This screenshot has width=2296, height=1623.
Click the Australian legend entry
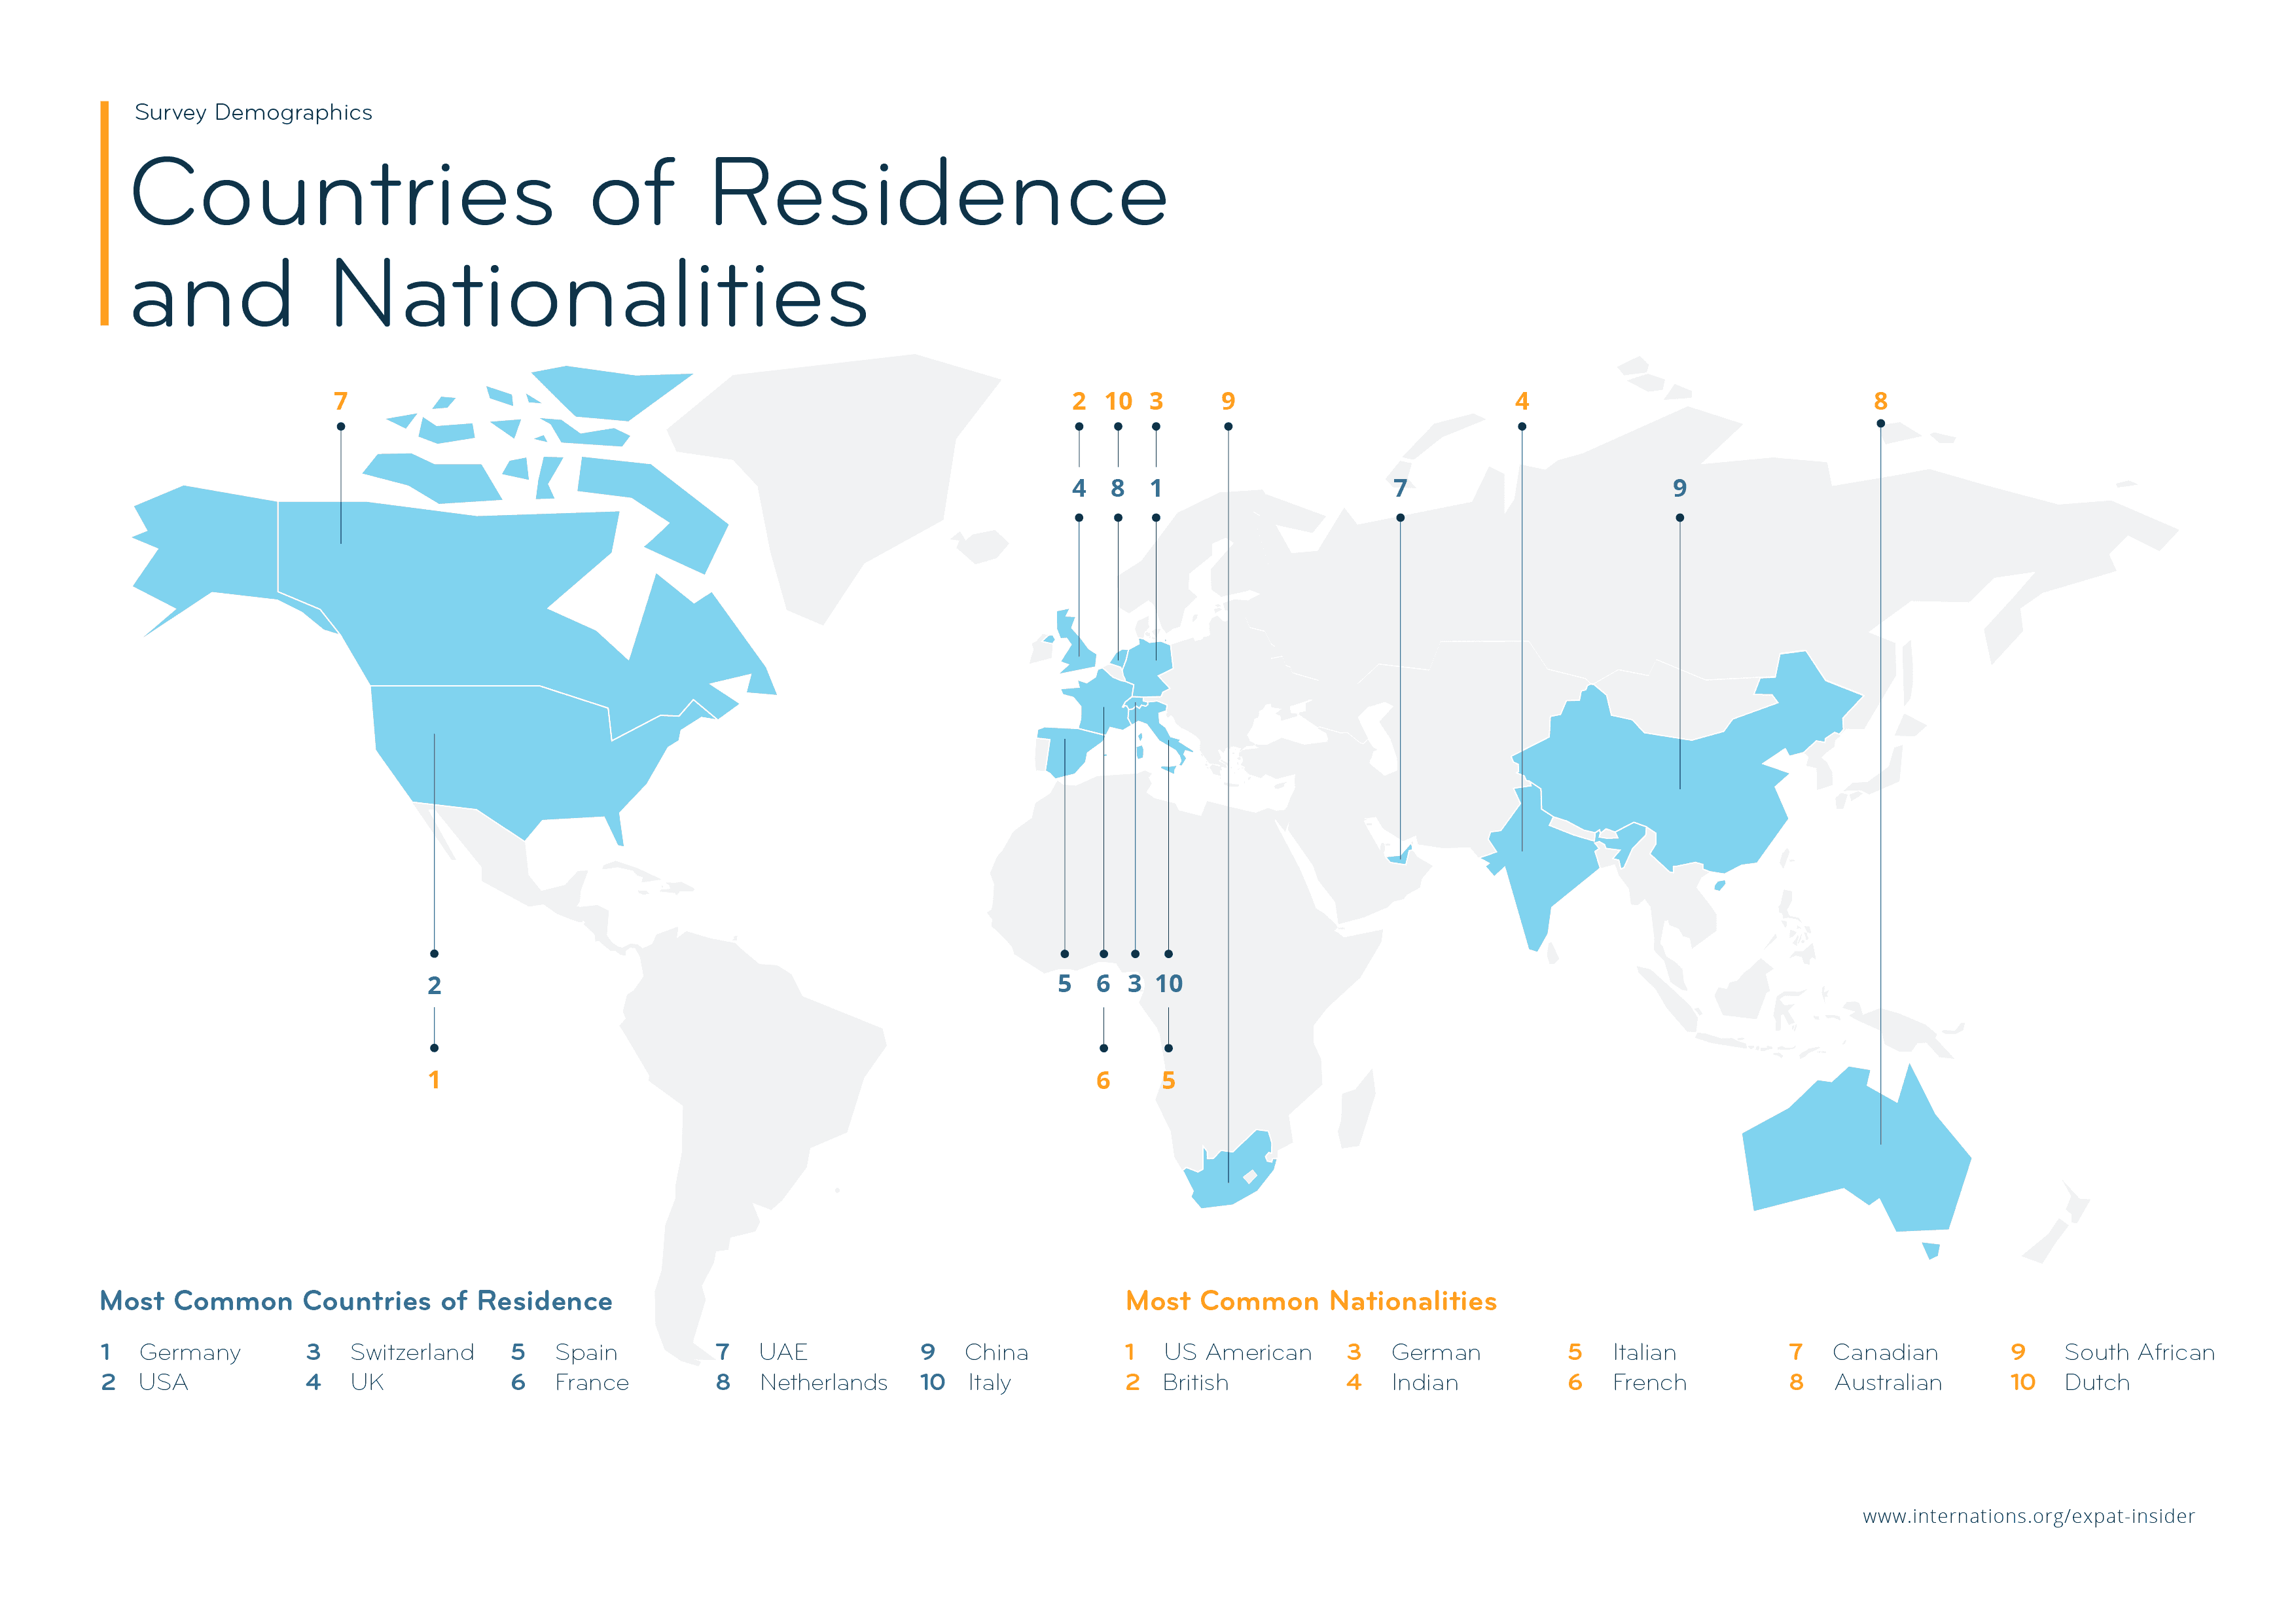(1887, 1382)
